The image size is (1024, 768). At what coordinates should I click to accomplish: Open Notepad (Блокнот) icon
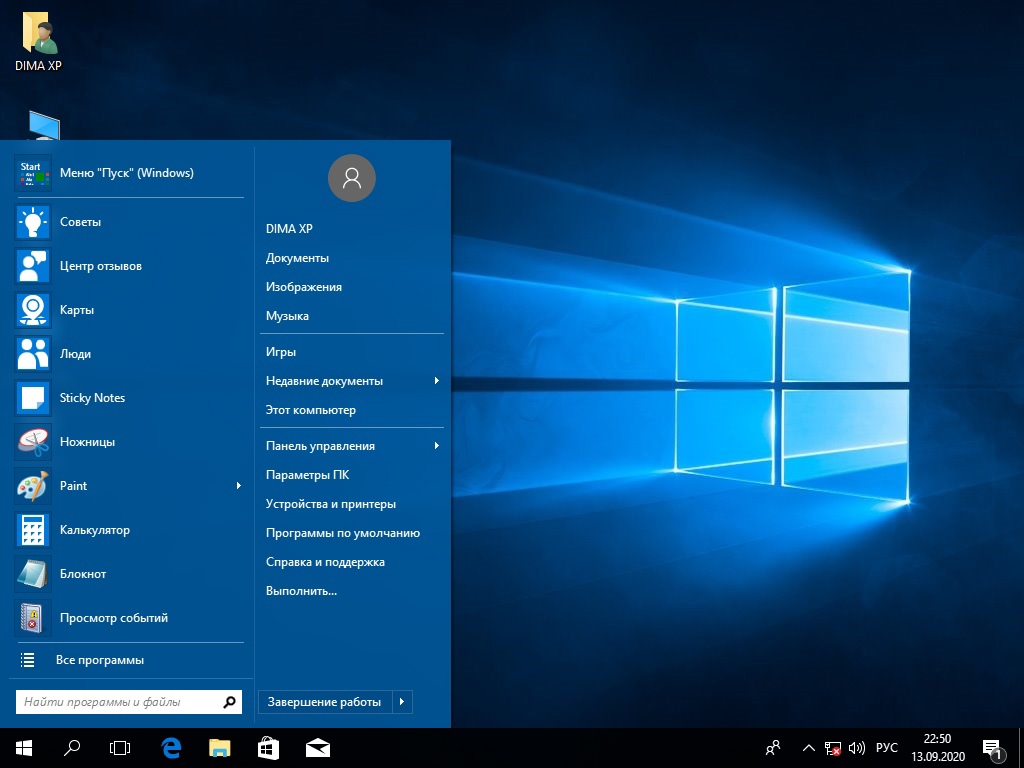pos(33,574)
